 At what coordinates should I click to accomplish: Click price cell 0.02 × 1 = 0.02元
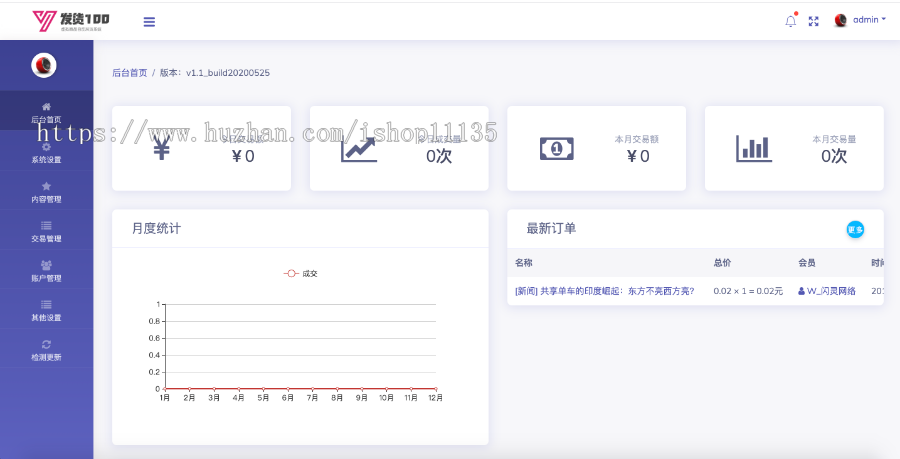(x=748, y=291)
